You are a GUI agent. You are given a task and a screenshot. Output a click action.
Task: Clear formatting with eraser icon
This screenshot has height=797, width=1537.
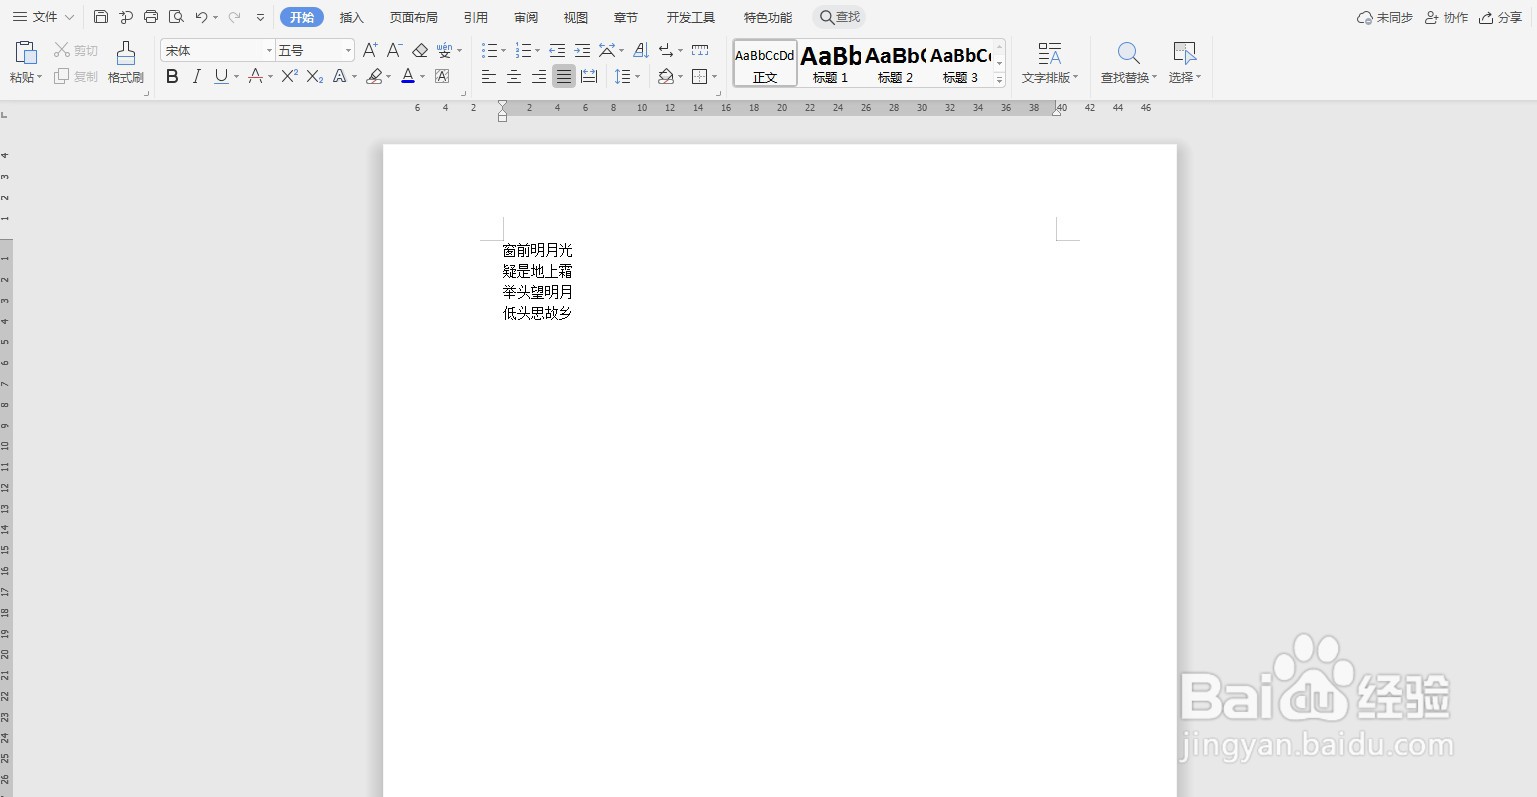(420, 50)
